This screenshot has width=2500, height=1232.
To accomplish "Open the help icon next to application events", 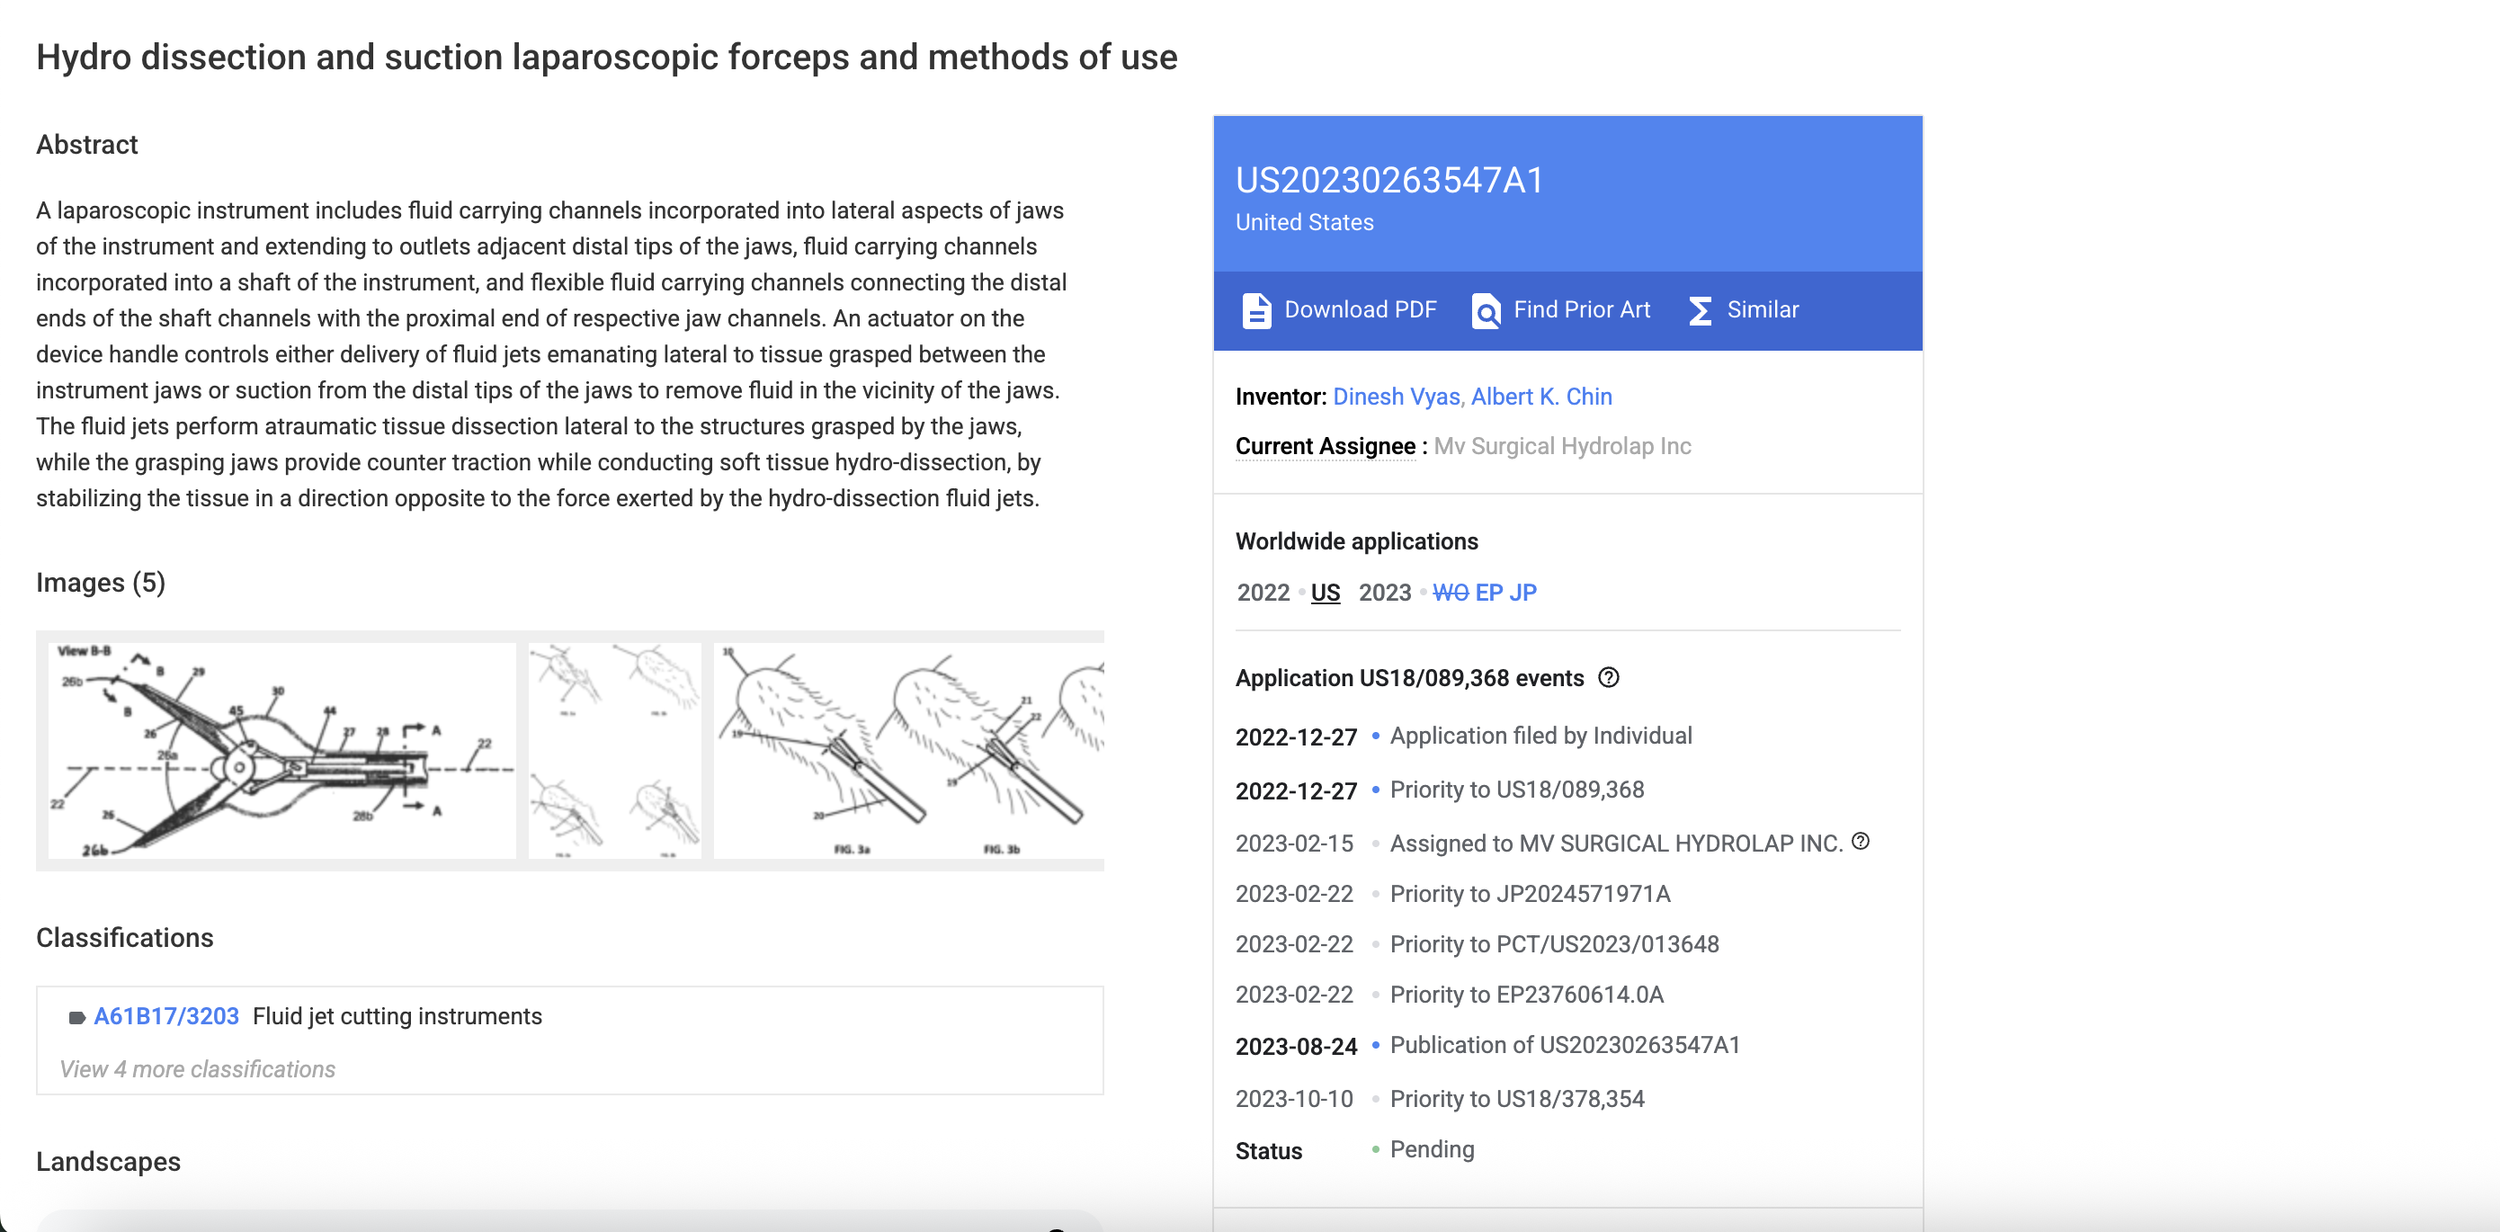I will click(x=1608, y=678).
